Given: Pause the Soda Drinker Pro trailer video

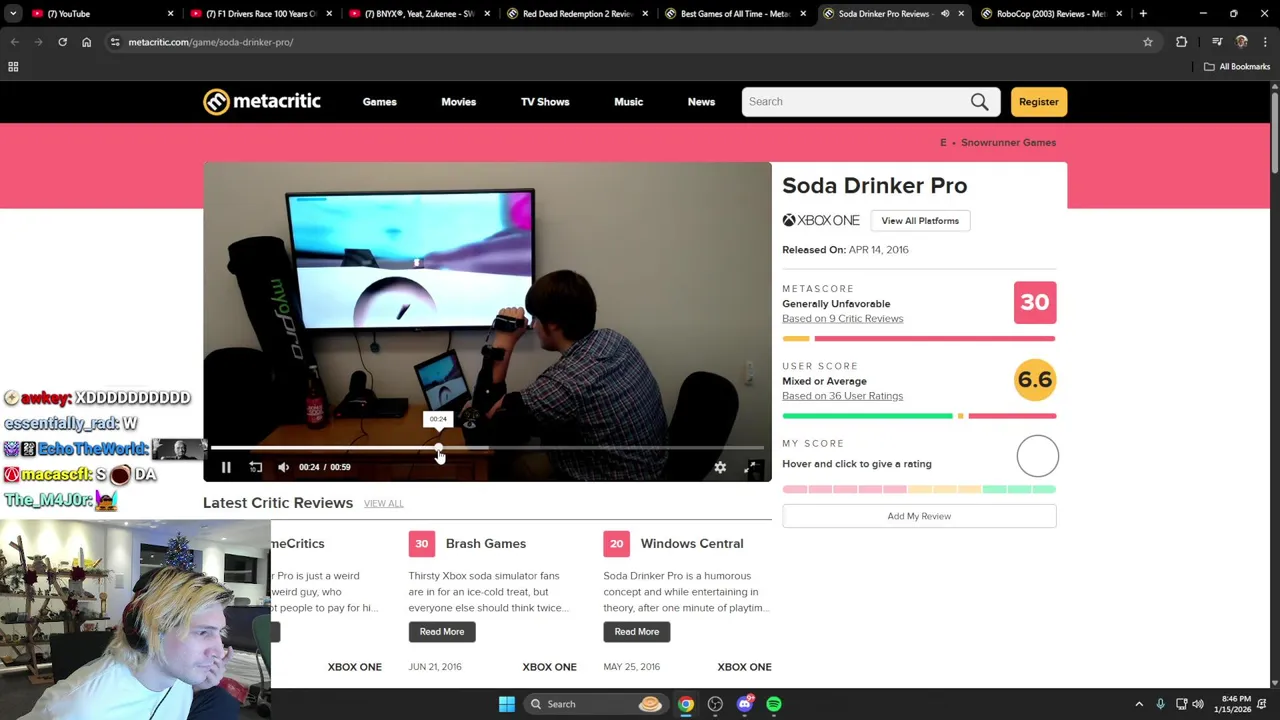Looking at the screenshot, I should (x=226, y=467).
